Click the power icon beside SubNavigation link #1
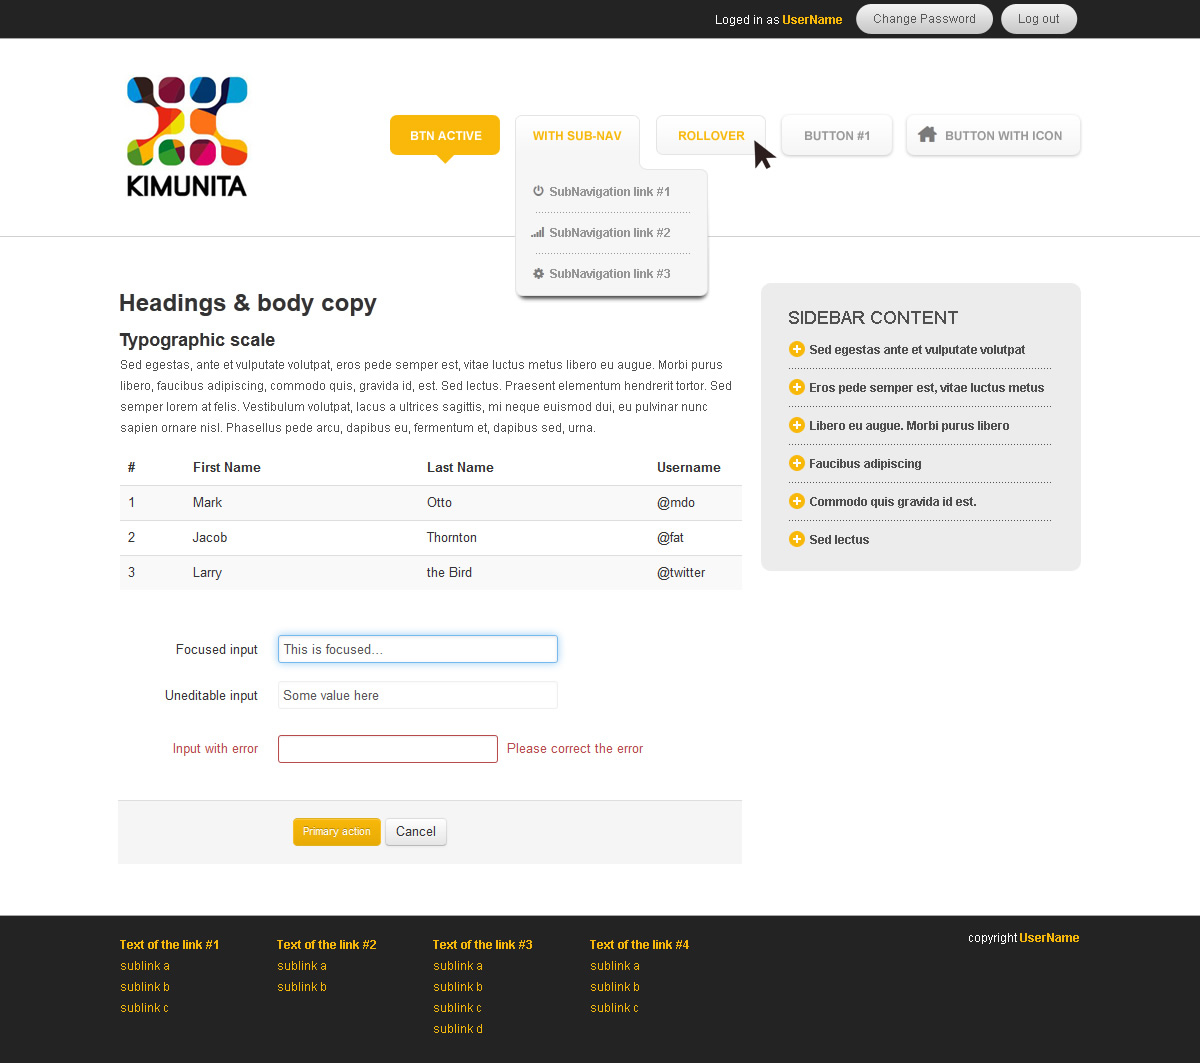This screenshot has width=1200, height=1063. [538, 191]
